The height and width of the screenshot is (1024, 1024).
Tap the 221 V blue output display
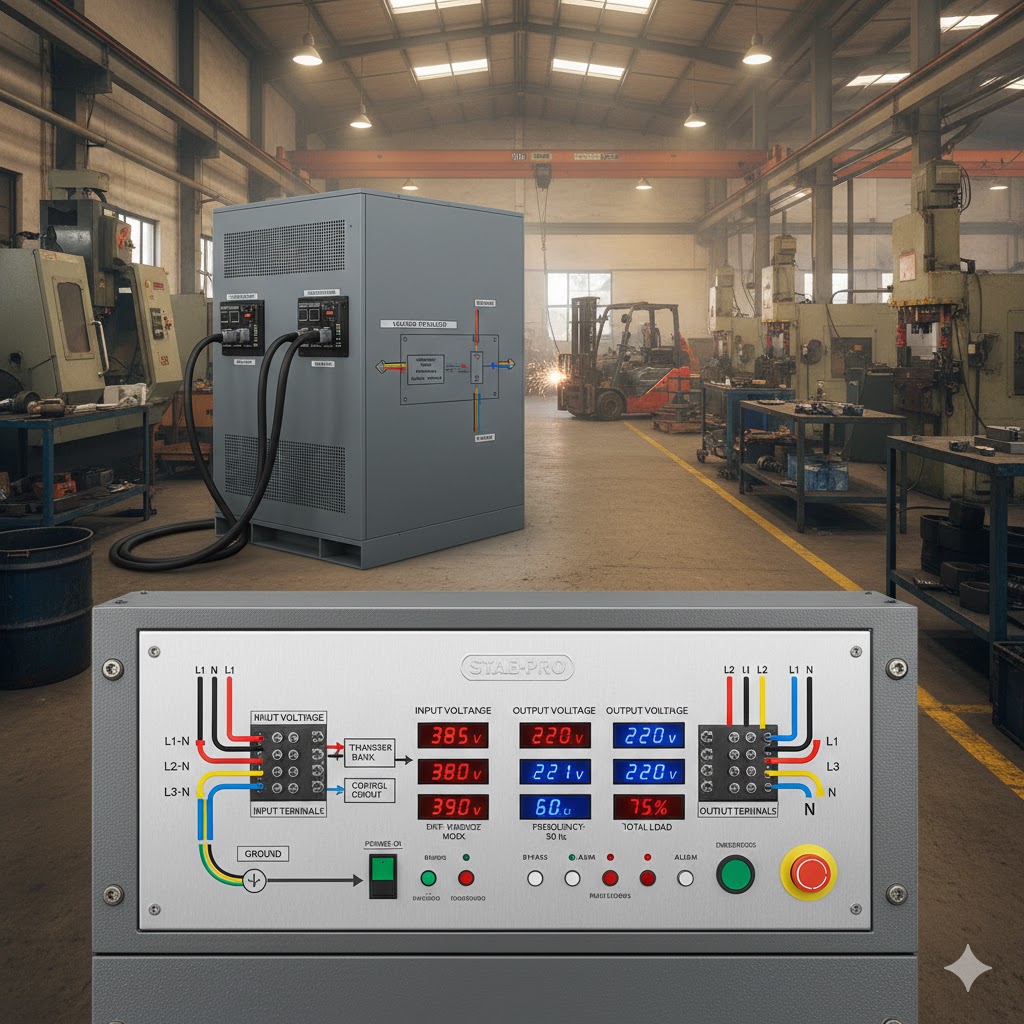coord(554,772)
